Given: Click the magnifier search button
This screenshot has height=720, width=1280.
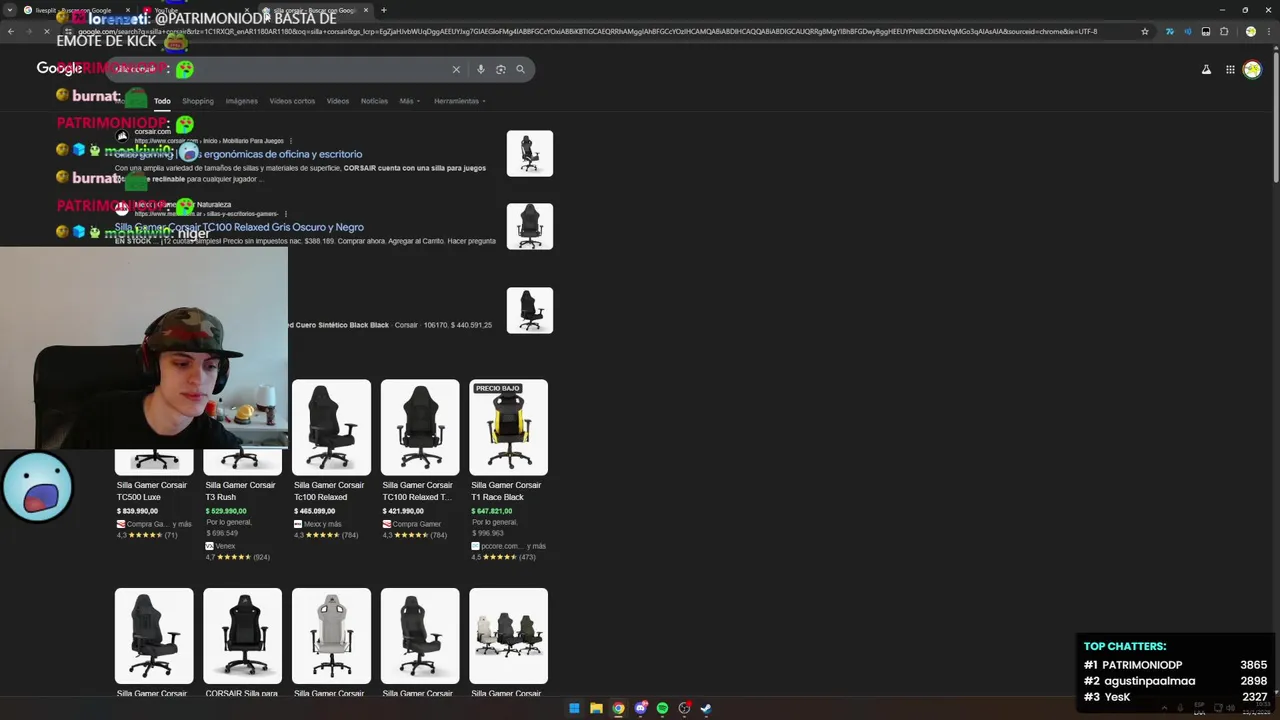Looking at the screenshot, I should pyautogui.click(x=520, y=69).
